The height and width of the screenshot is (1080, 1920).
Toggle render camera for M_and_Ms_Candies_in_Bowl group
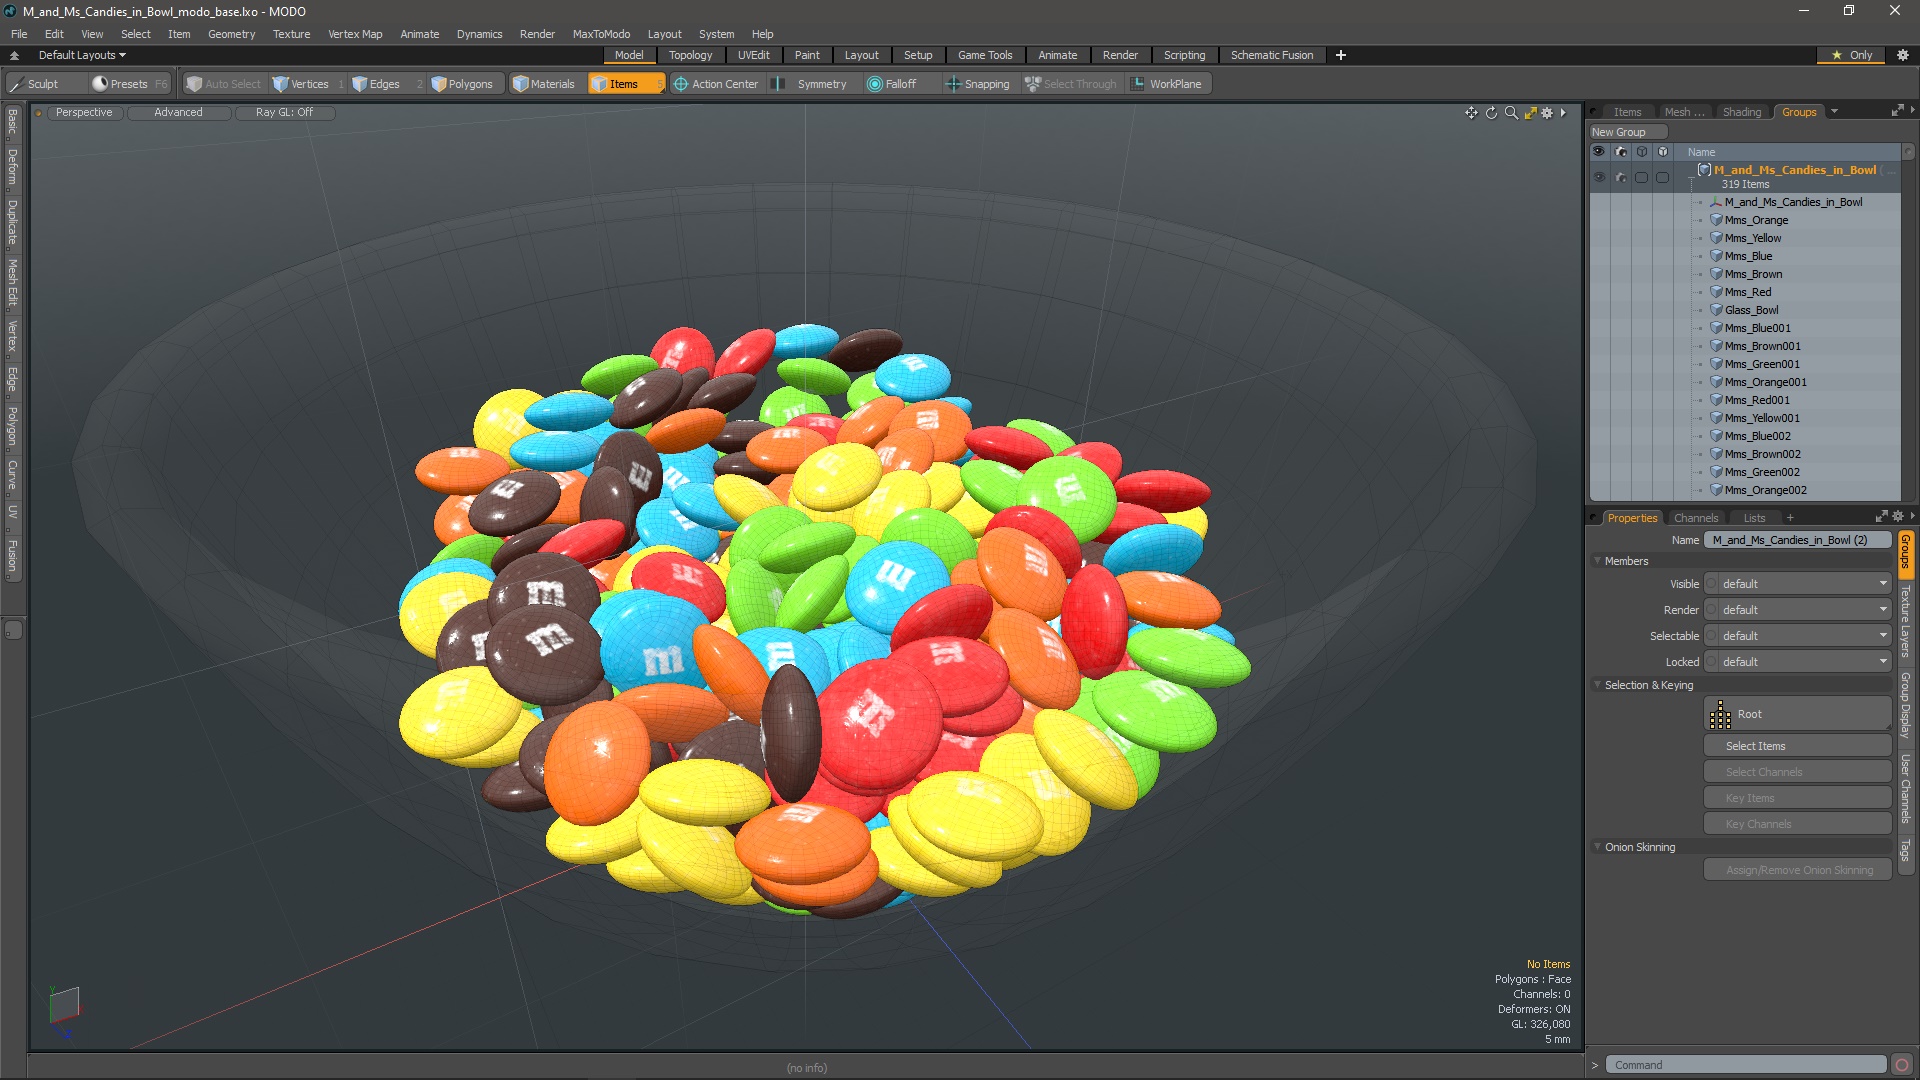(x=1620, y=178)
